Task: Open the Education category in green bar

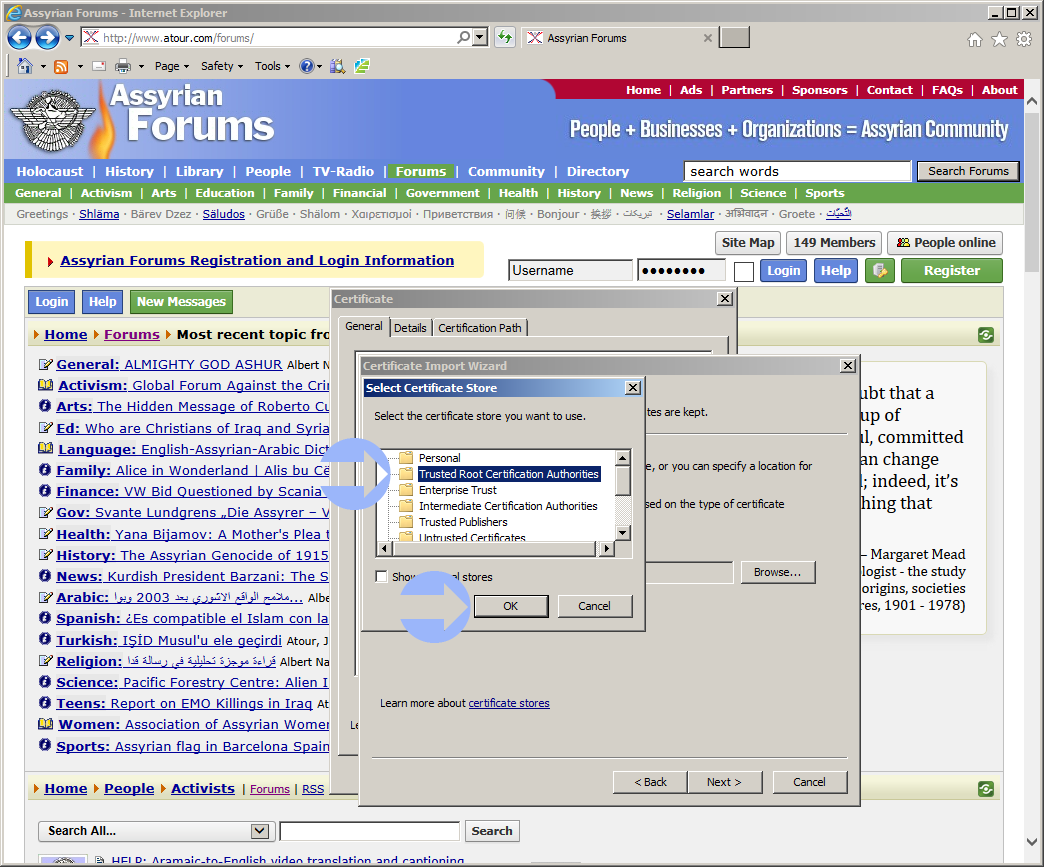Action: (x=224, y=193)
